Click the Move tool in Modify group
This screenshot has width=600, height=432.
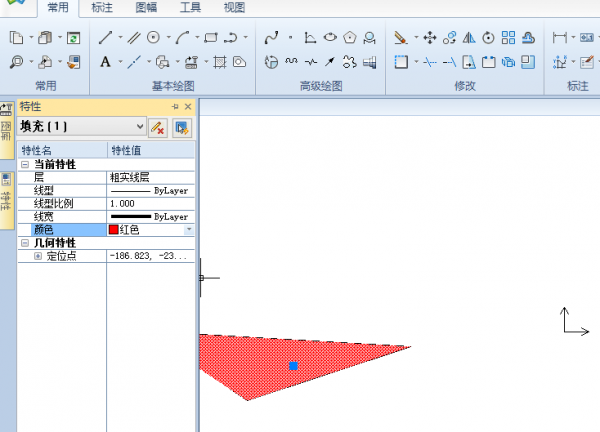429,38
